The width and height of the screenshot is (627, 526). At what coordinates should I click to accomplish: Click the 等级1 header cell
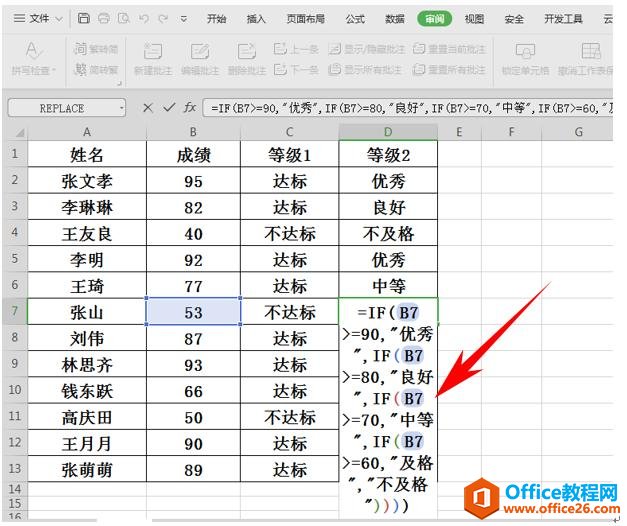pos(290,154)
